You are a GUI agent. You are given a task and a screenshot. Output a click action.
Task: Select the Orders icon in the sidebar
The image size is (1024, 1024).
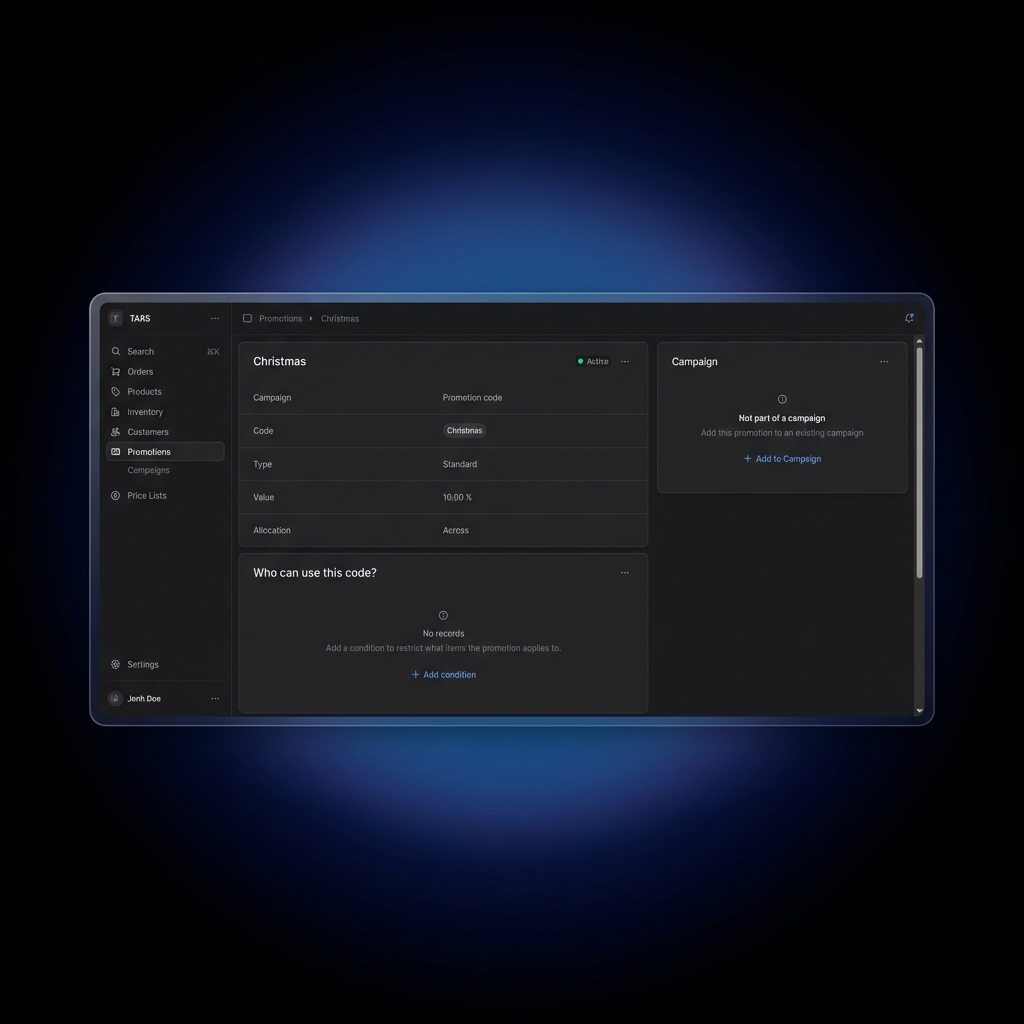[x=116, y=371]
